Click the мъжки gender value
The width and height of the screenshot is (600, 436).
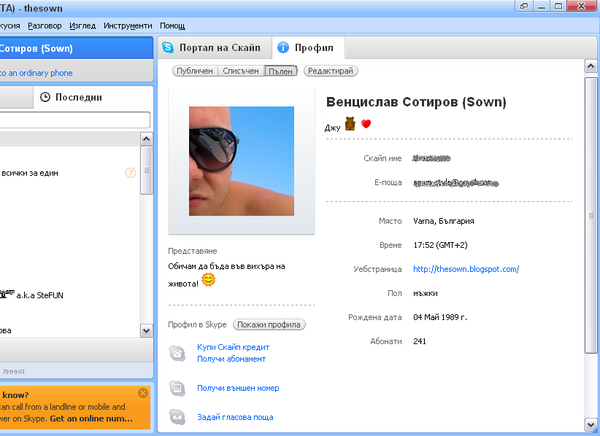426,293
